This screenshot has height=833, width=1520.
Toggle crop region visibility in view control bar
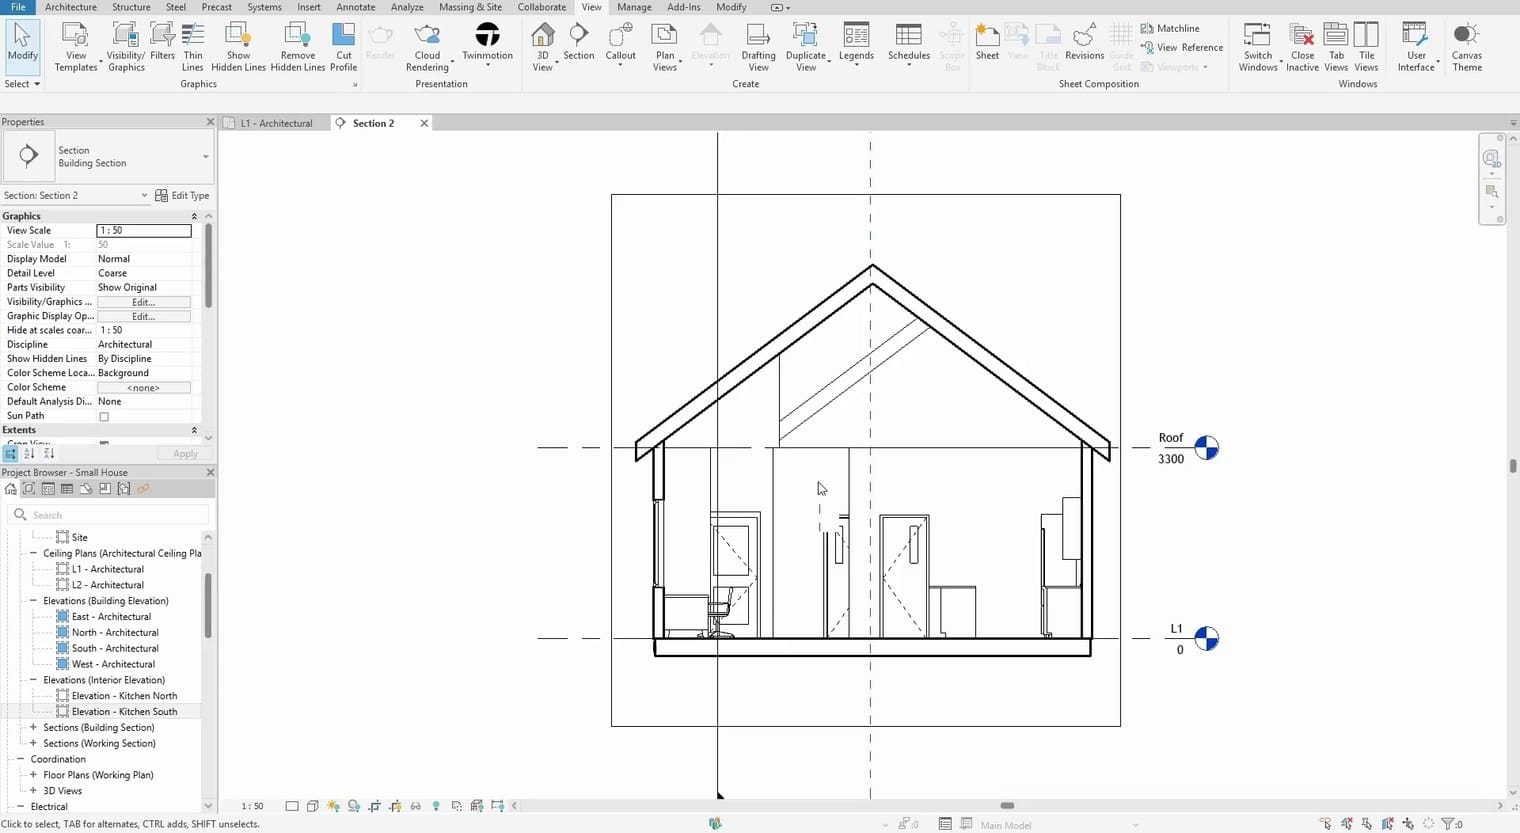click(x=395, y=806)
